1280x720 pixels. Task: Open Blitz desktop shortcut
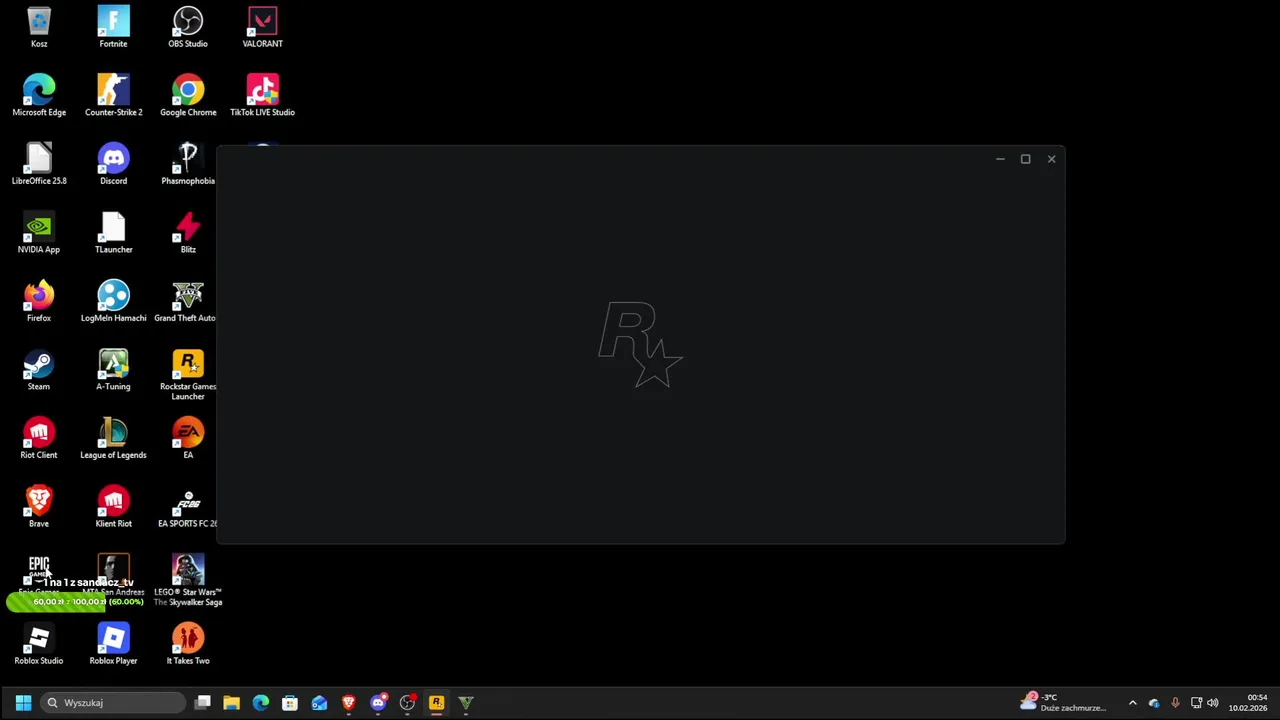[188, 232]
